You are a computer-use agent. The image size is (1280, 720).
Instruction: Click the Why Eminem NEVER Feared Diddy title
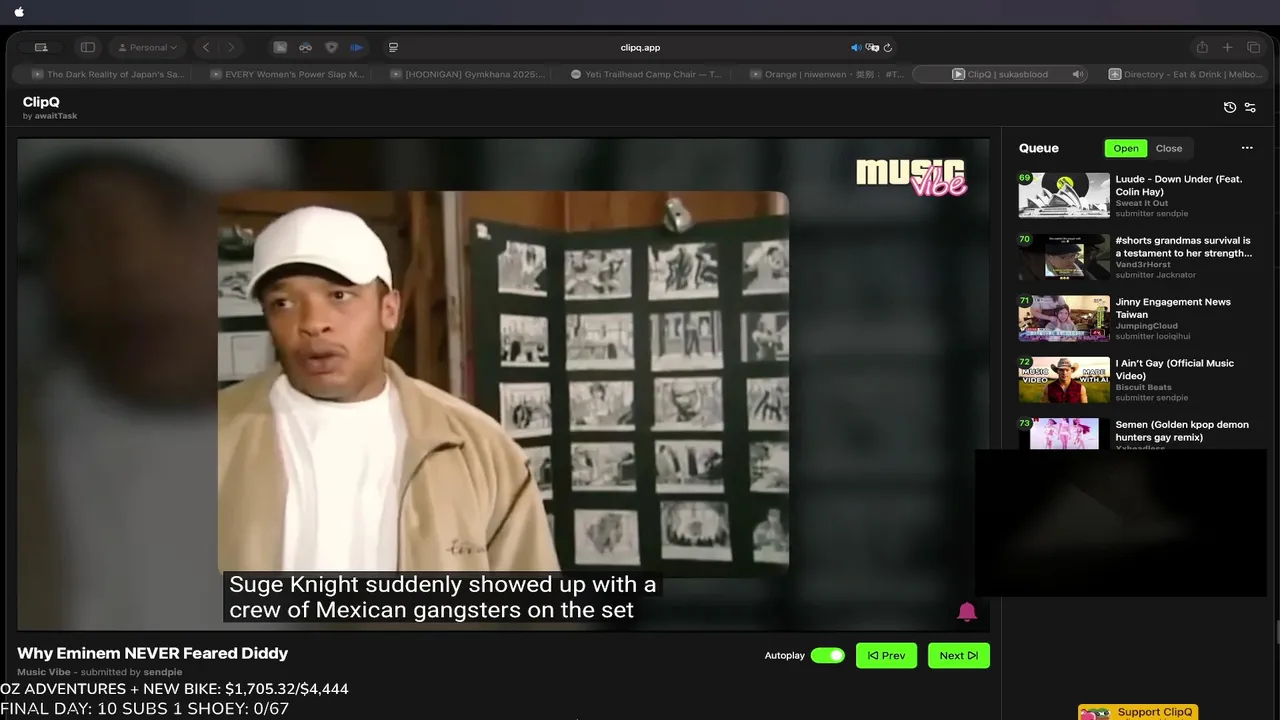152,653
